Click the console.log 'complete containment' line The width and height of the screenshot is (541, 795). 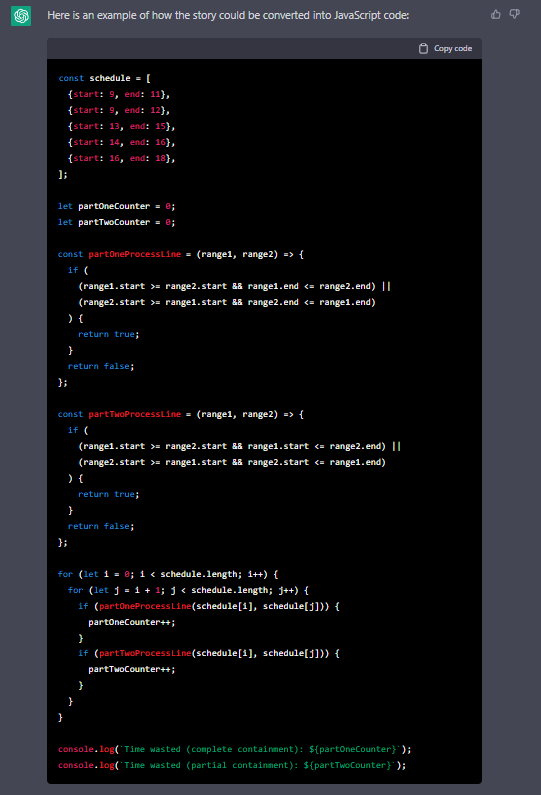pos(235,749)
